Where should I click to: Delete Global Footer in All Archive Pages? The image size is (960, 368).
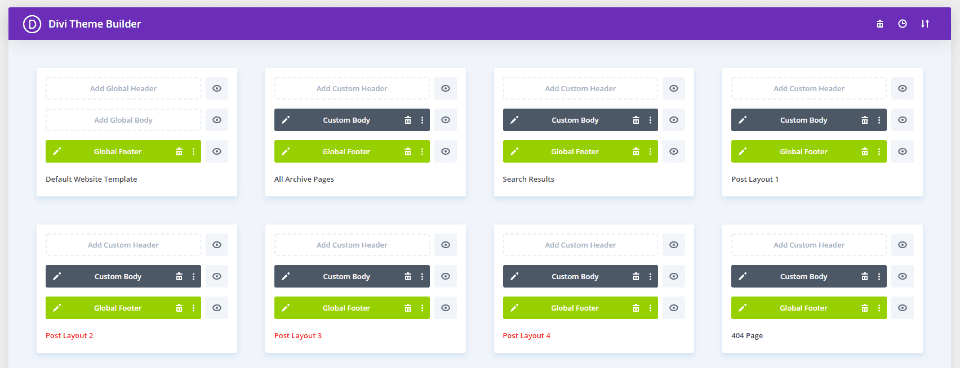(408, 151)
